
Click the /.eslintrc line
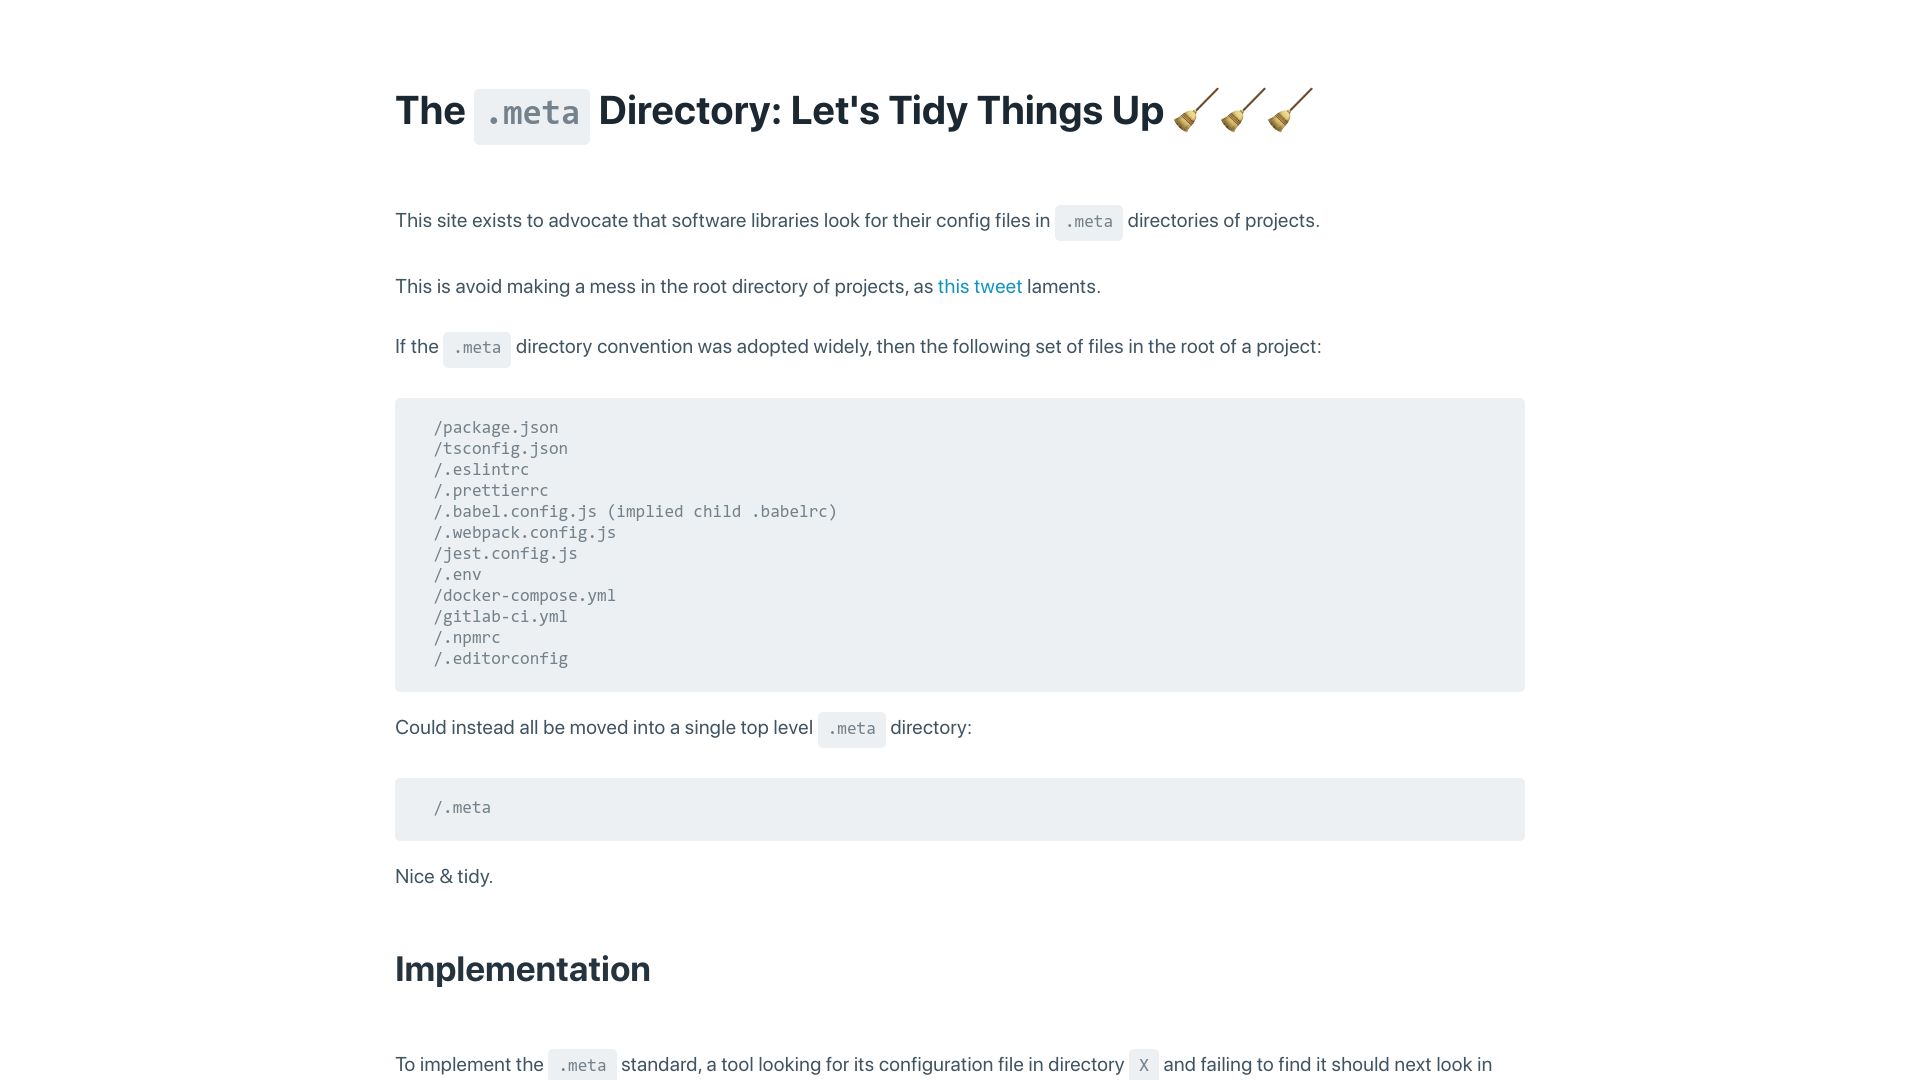pos(481,470)
